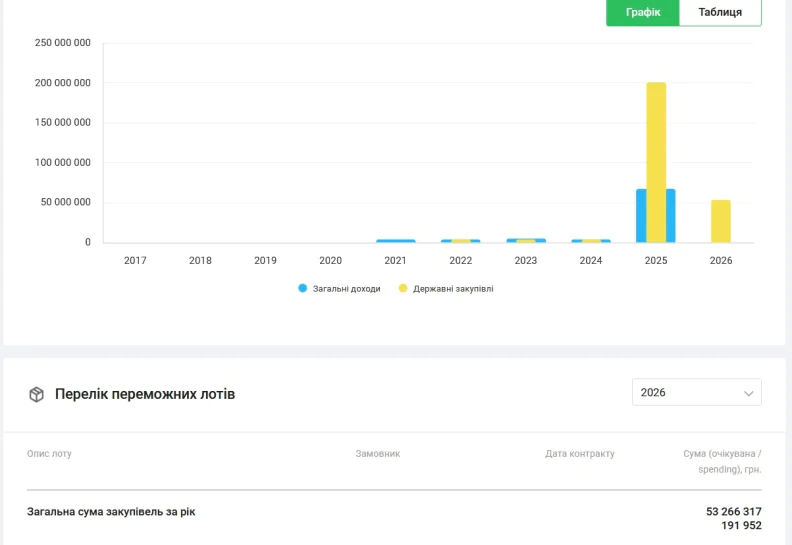
Task: Click the Перелік переможних лотів heading
Action: click(x=145, y=394)
